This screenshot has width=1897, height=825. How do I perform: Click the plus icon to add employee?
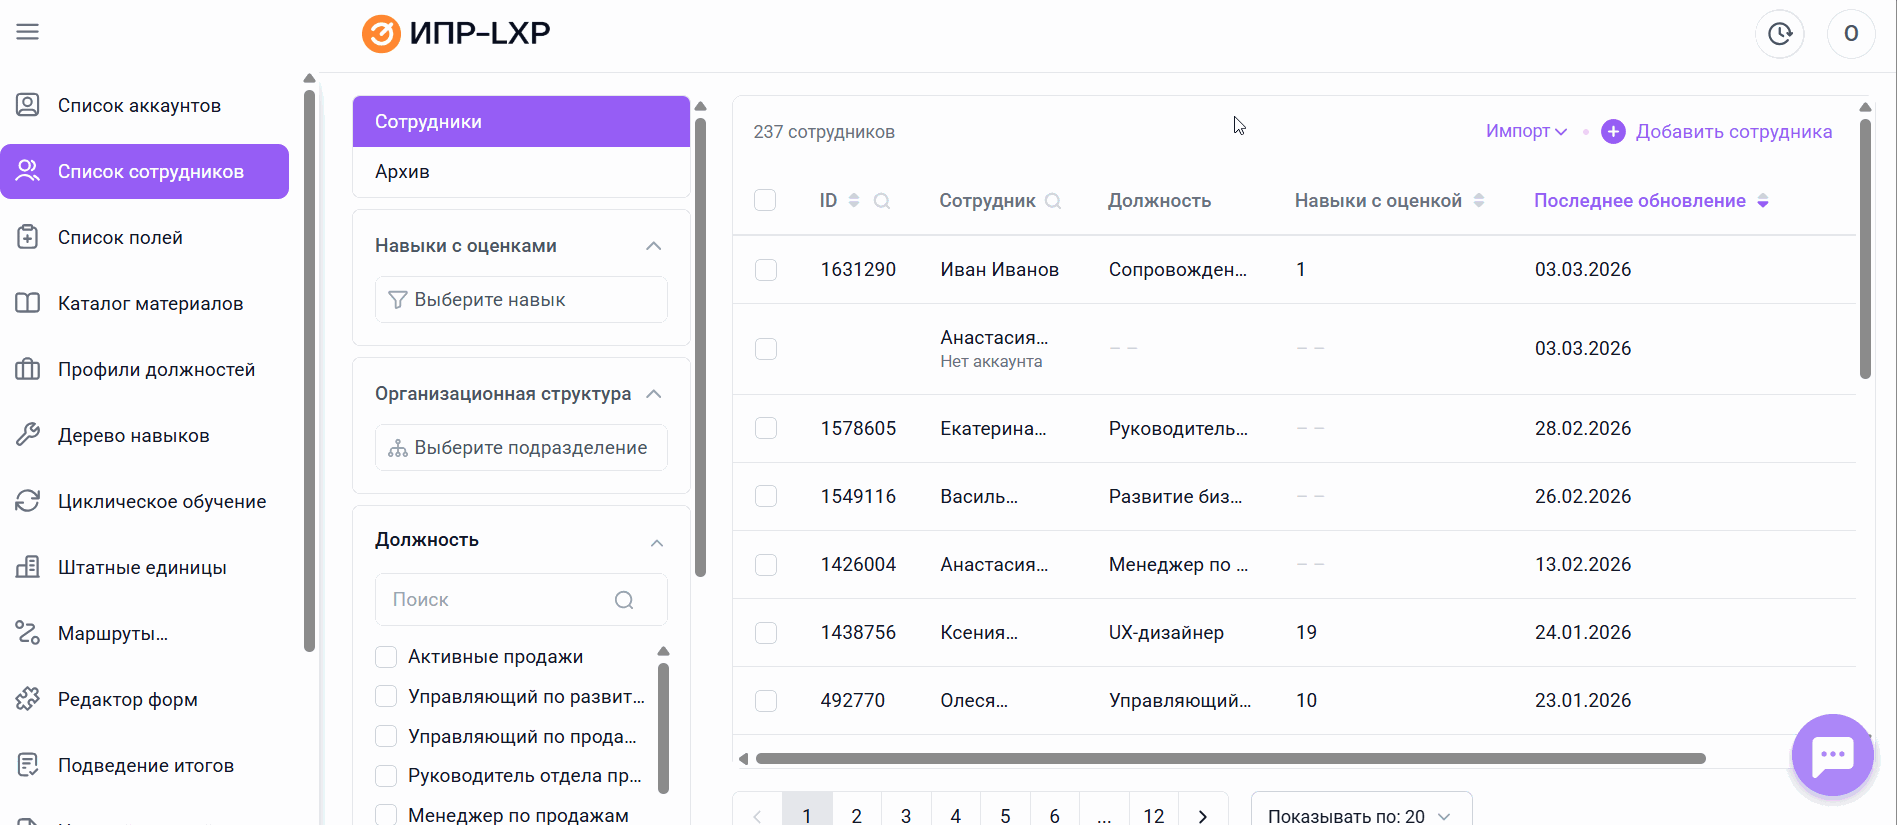click(x=1613, y=132)
